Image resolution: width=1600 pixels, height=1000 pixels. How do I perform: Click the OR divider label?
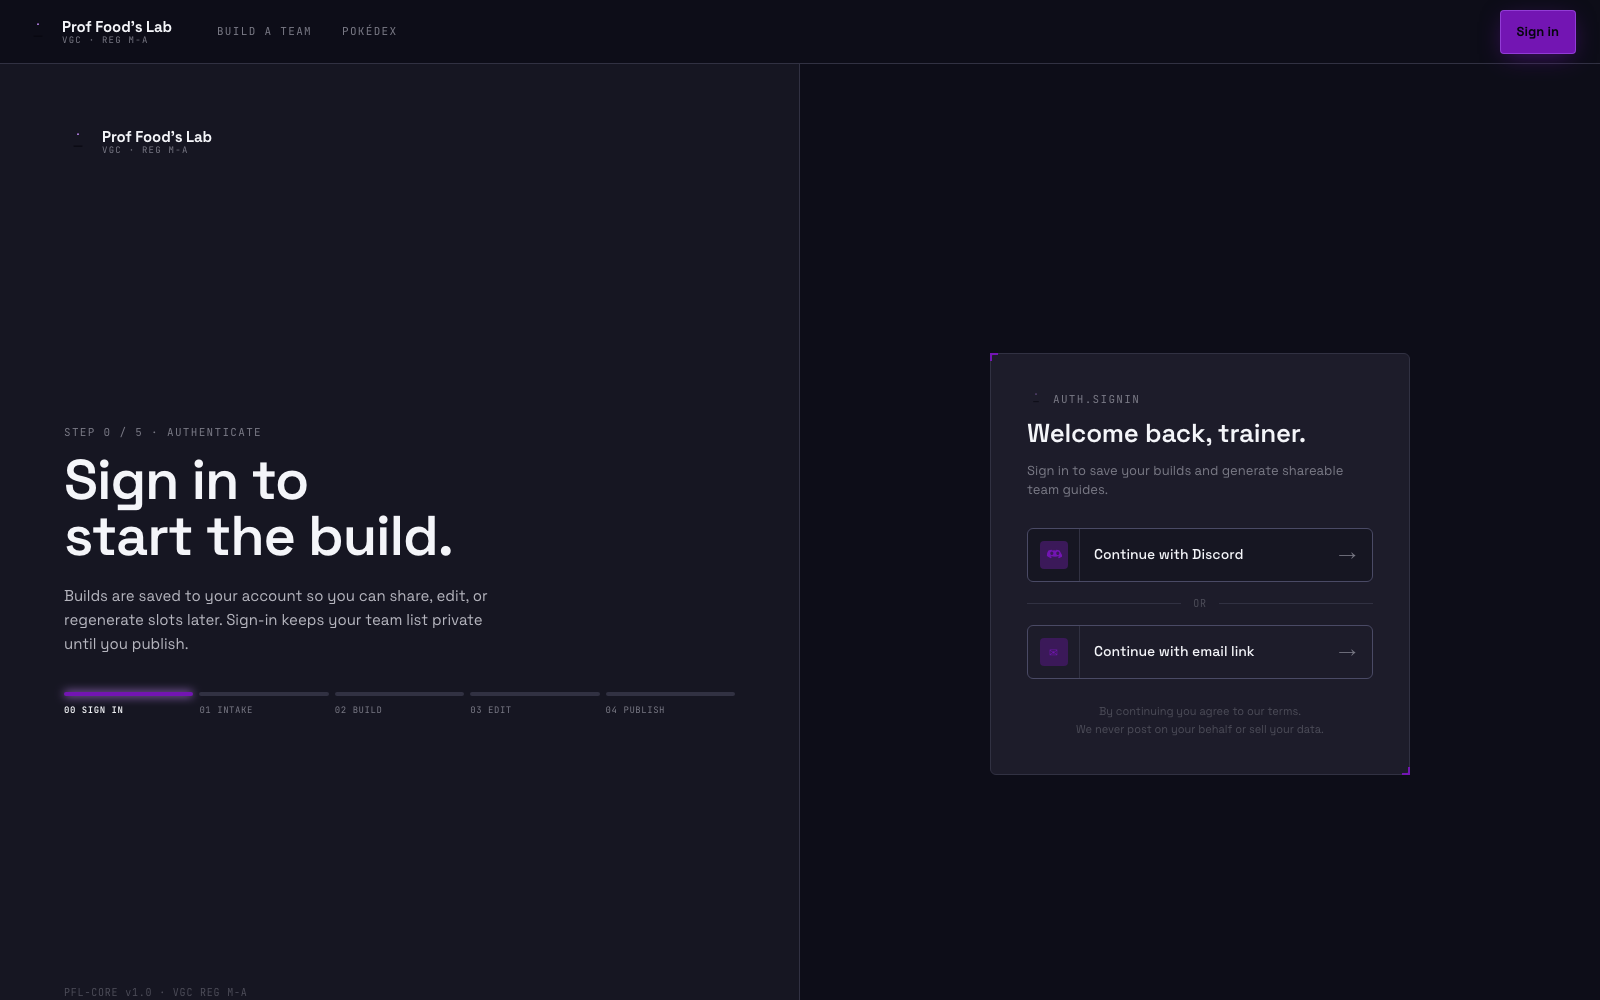(1200, 603)
